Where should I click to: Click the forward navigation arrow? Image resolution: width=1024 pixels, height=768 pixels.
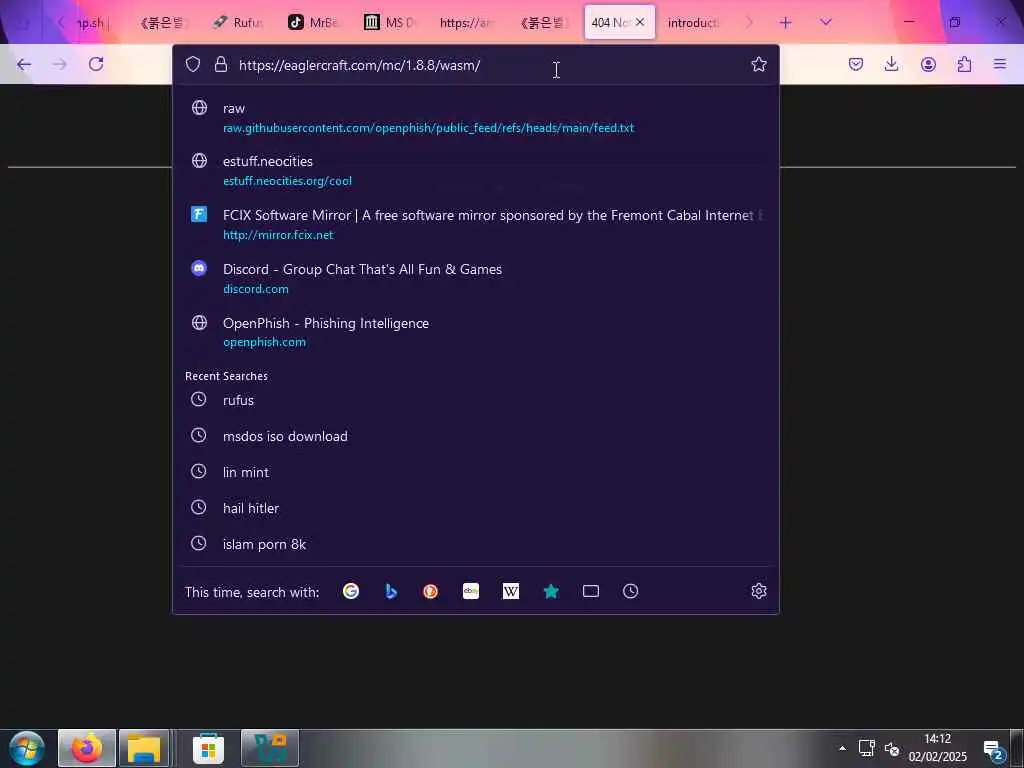click(x=60, y=64)
